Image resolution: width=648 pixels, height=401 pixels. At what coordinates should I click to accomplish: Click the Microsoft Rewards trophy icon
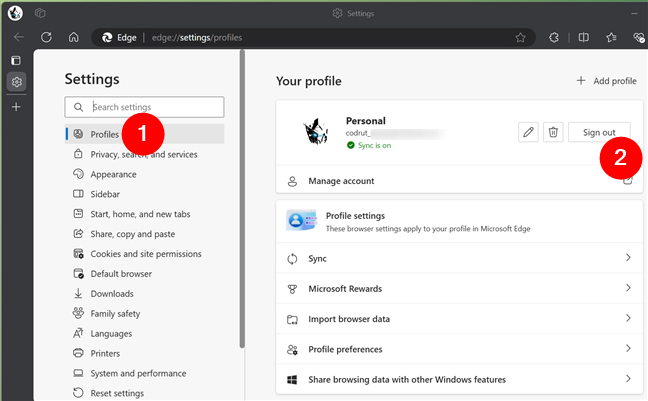[292, 289]
